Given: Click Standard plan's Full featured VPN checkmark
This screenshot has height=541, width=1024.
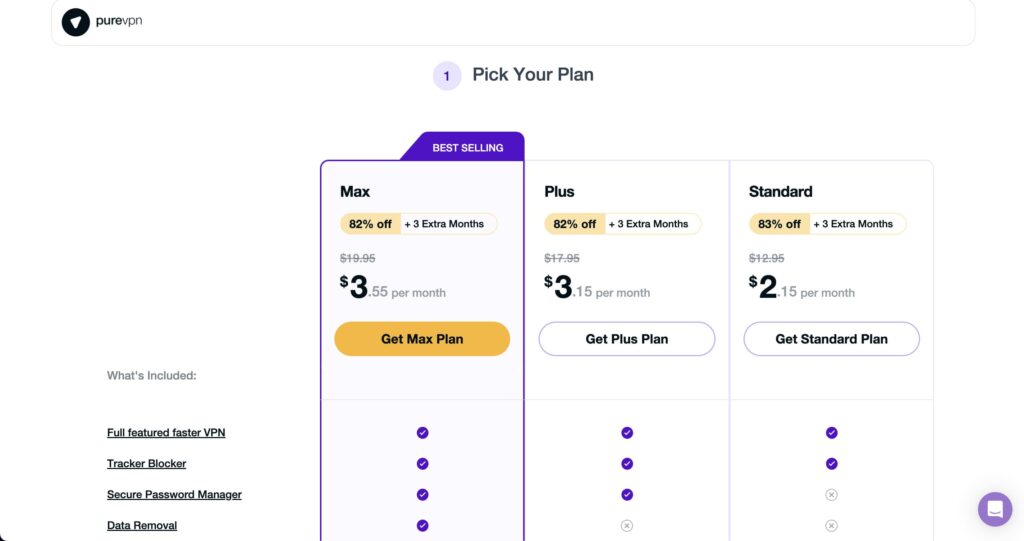Looking at the screenshot, I should pos(831,433).
